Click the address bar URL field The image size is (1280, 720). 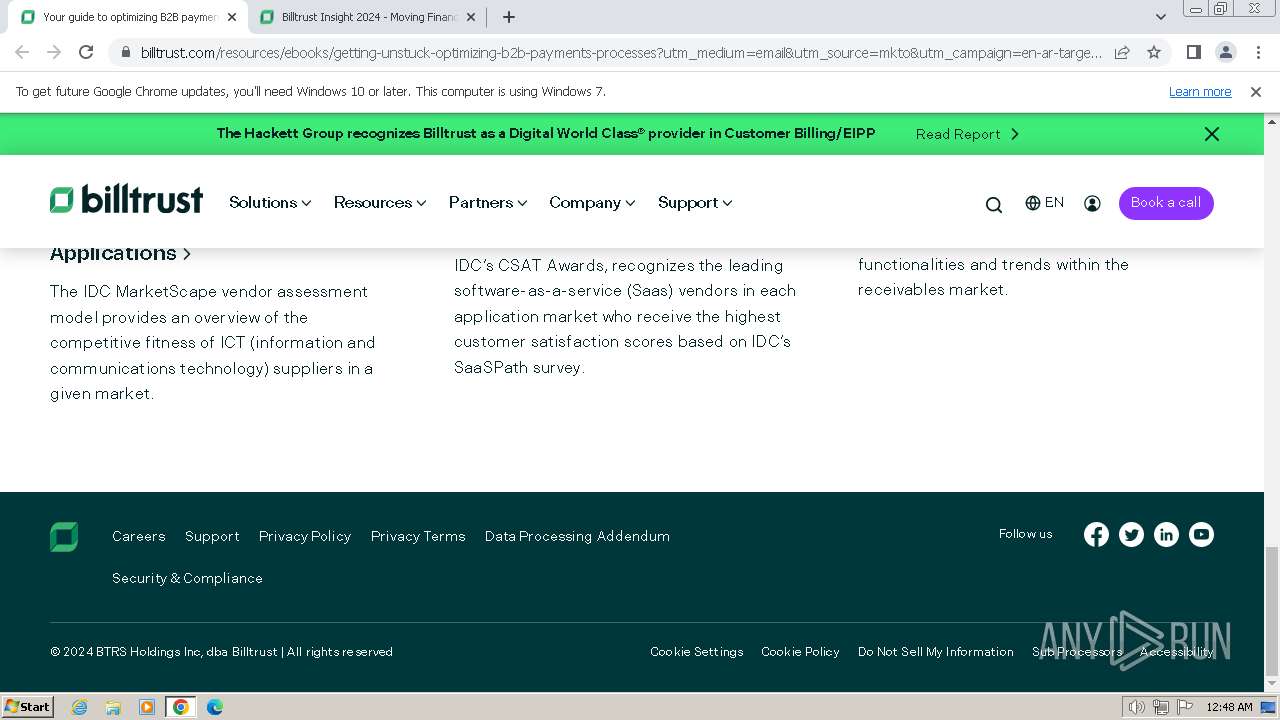click(x=620, y=52)
